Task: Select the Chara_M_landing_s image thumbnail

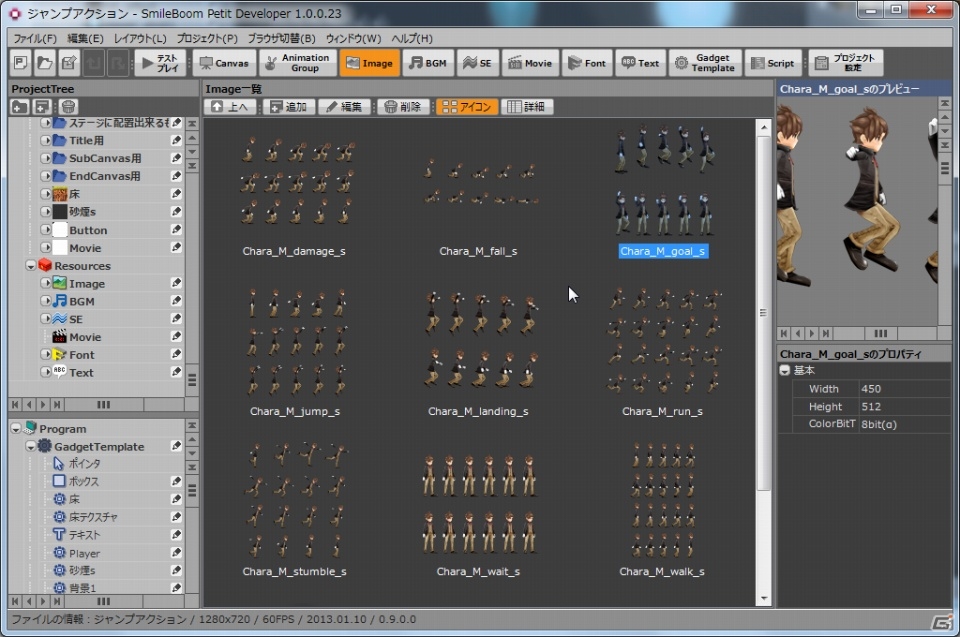Action: point(480,341)
